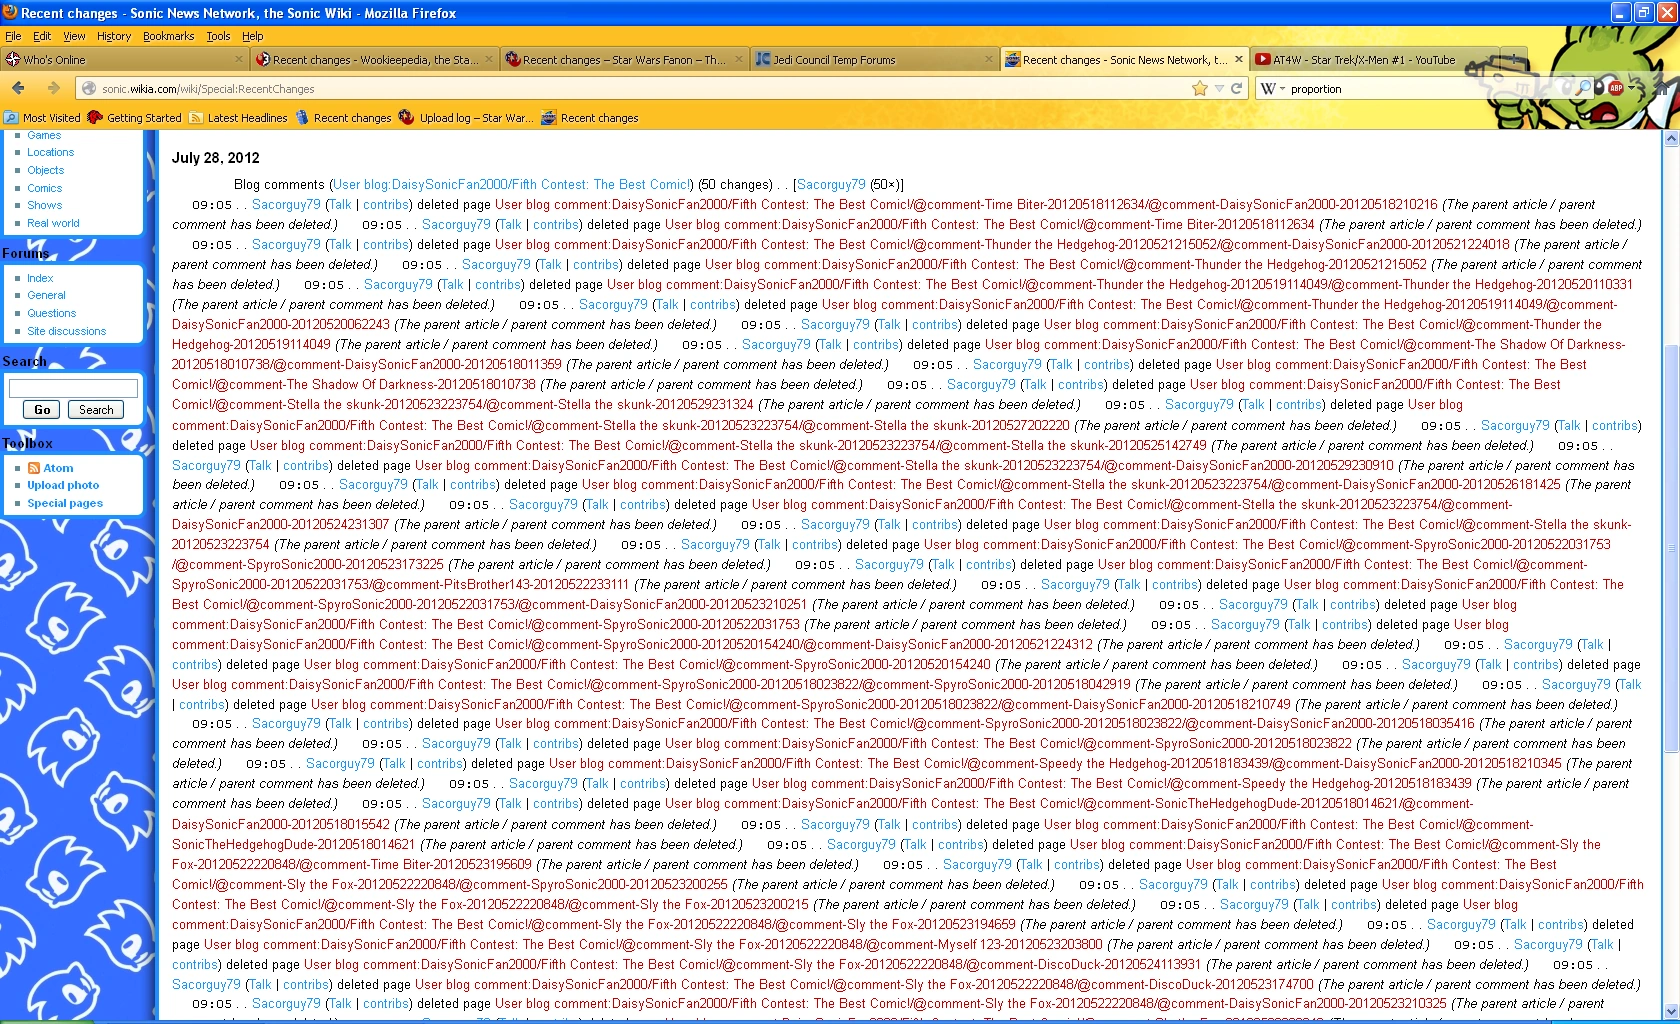This screenshot has height=1024, width=1680.
Task: Open the Shows sidebar link
Action: 44,205
